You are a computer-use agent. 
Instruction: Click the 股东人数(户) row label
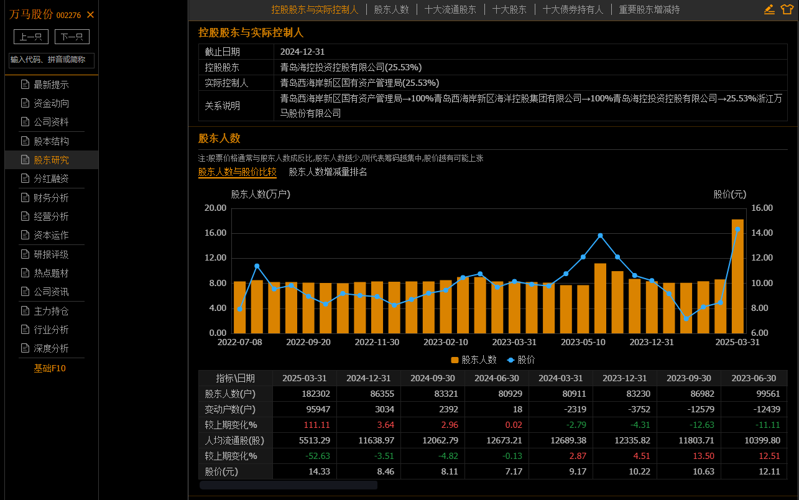click(x=230, y=393)
